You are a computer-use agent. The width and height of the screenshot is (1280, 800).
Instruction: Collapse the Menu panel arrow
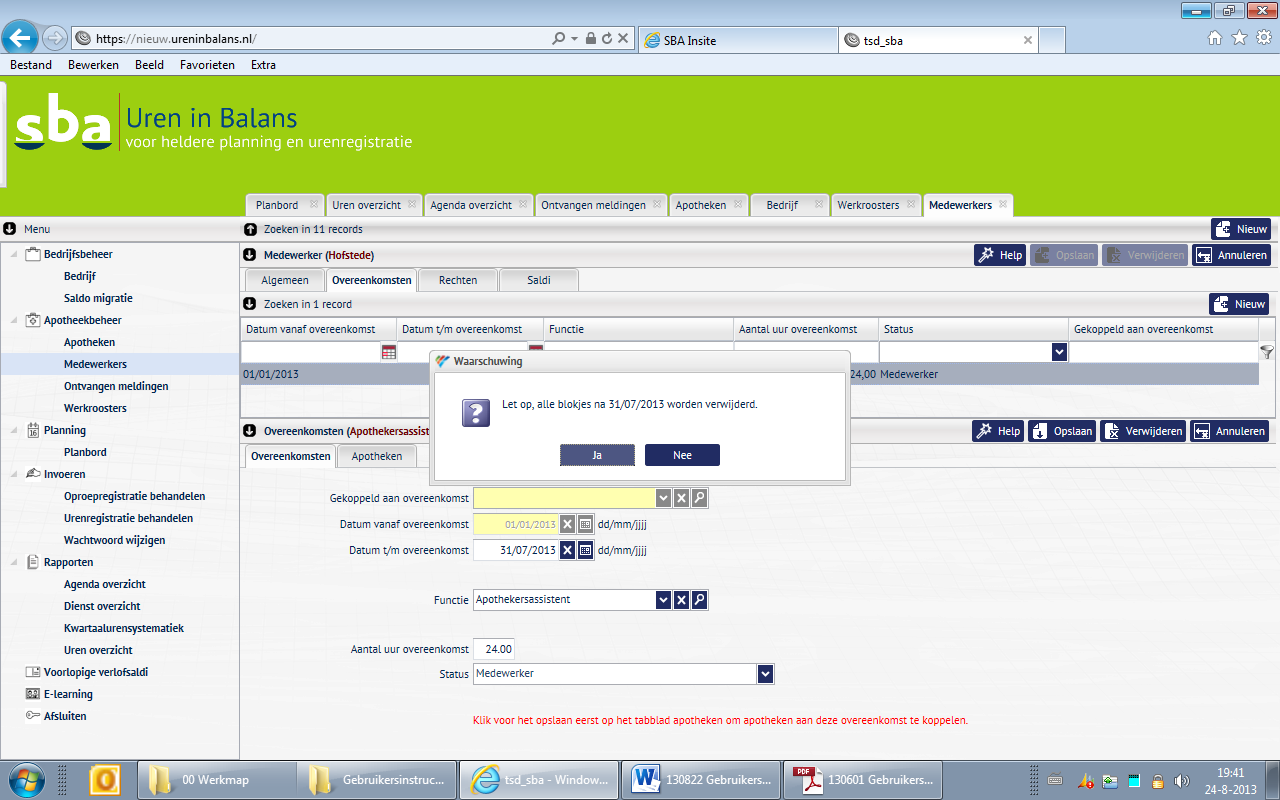pyautogui.click(x=9, y=229)
